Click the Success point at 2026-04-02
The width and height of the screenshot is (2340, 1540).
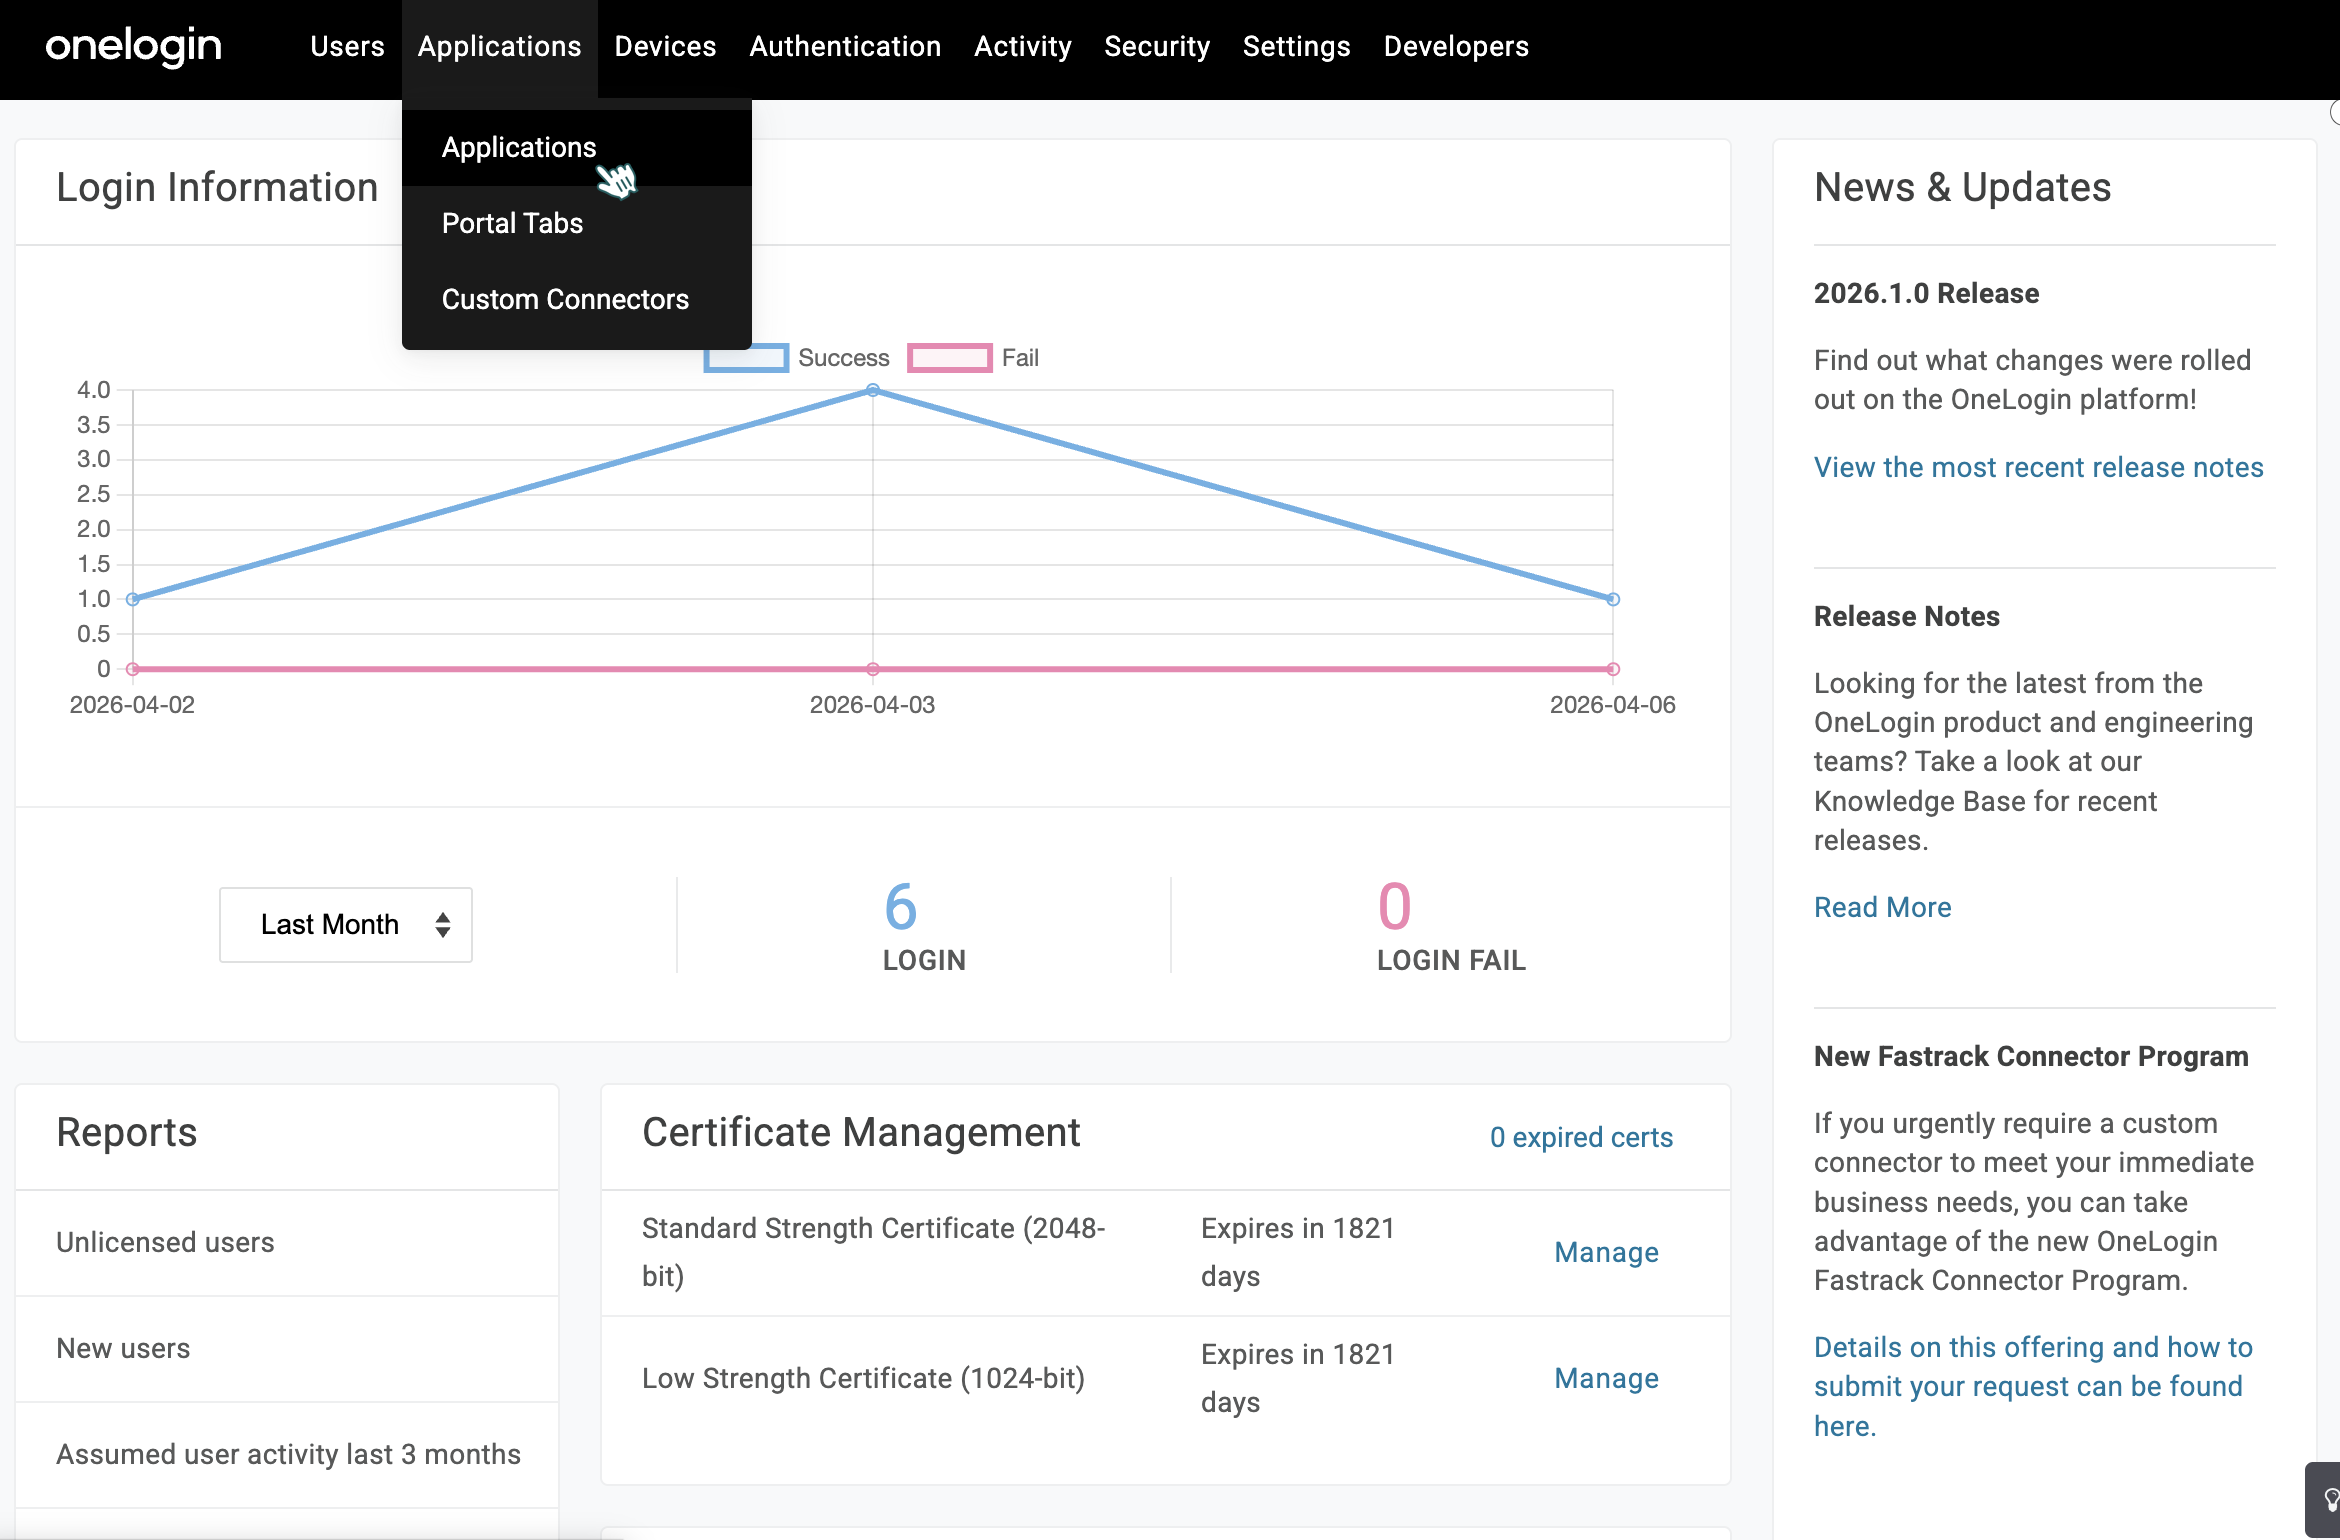(133, 599)
